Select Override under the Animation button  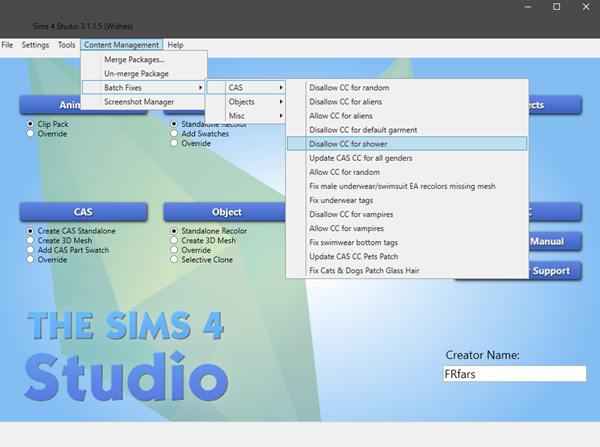[x=30, y=134]
